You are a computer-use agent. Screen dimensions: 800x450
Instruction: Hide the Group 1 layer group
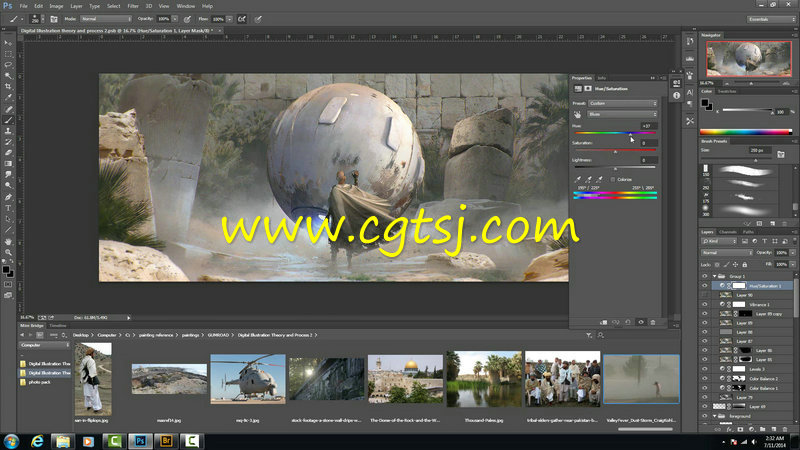(705, 276)
